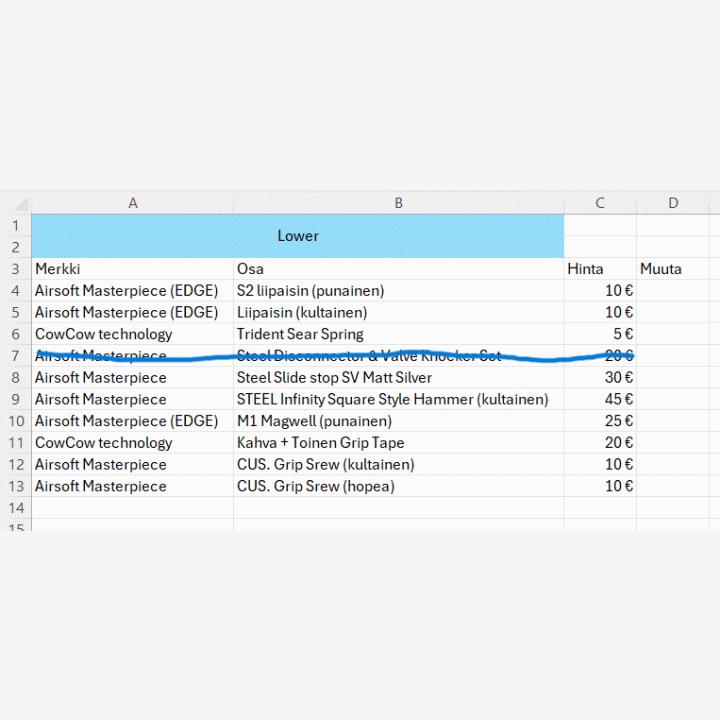Click the 'Hinta' header cell
The height and width of the screenshot is (720, 720).
(600, 269)
